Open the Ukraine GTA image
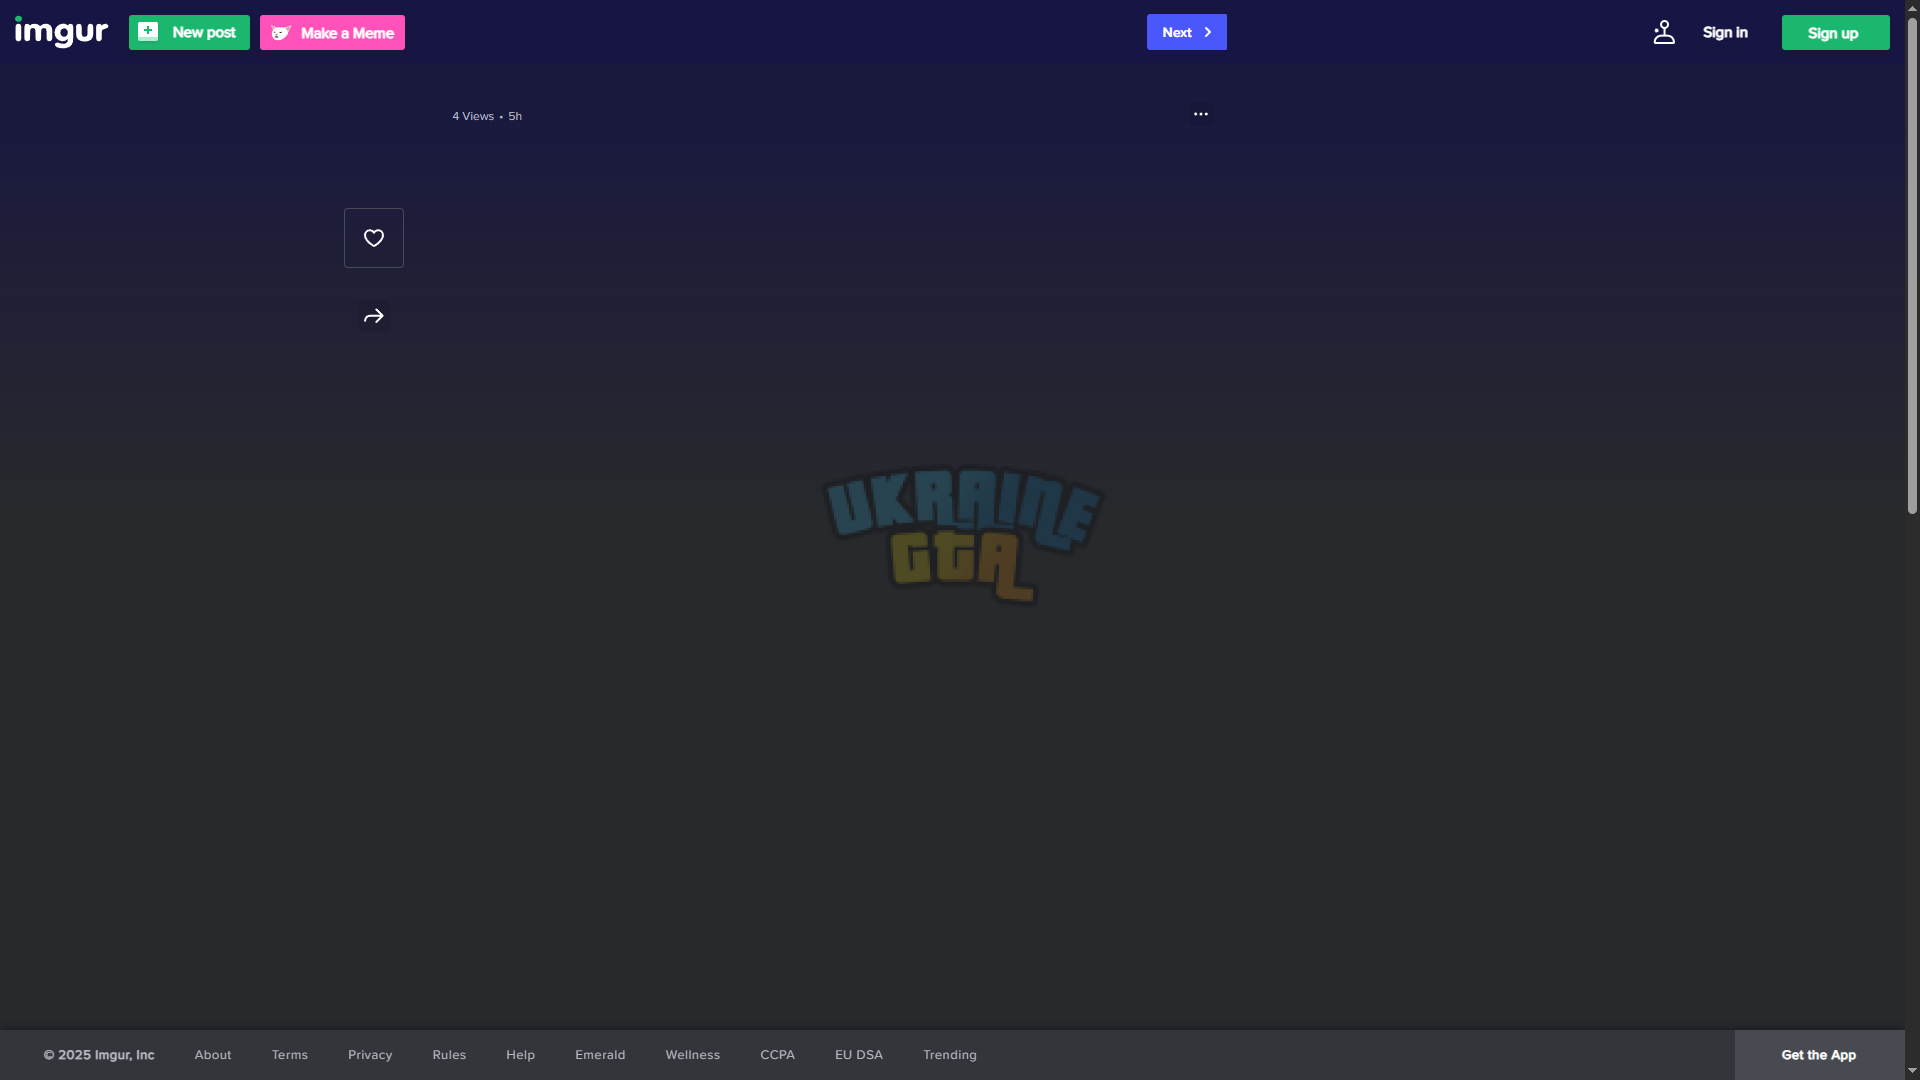This screenshot has width=1920, height=1080. coord(962,535)
